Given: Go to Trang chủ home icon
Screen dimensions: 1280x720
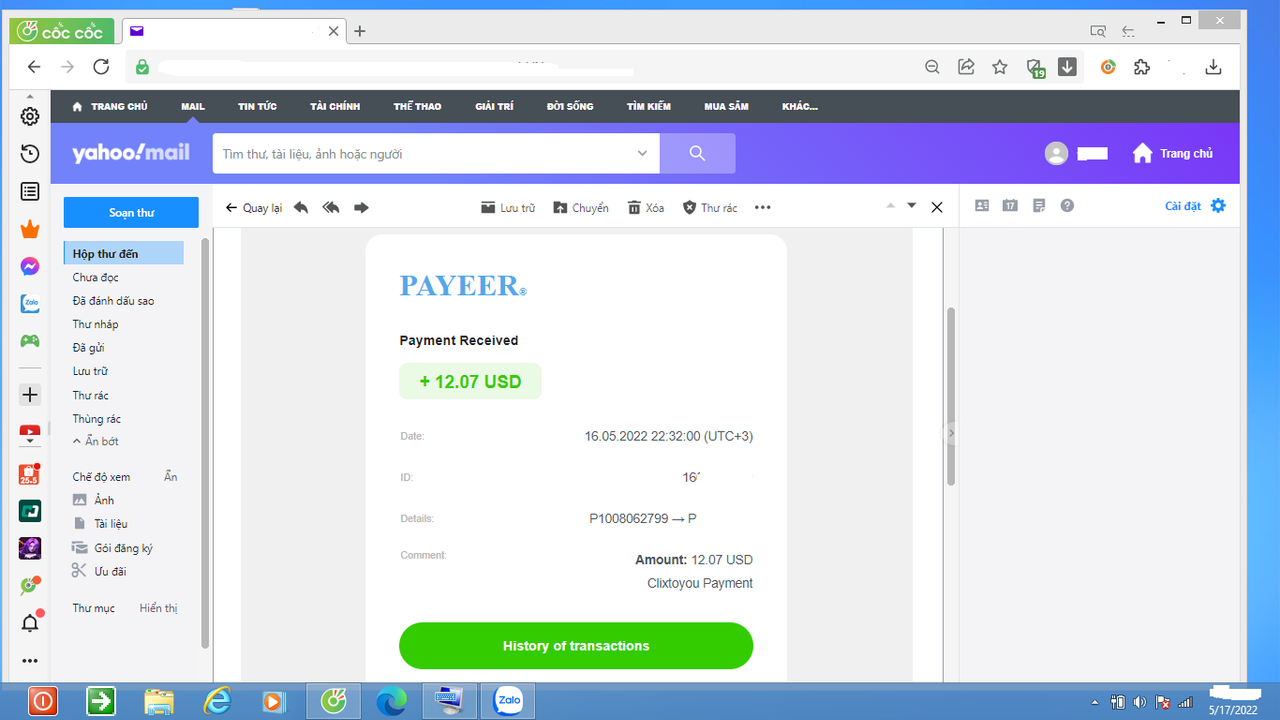Looking at the screenshot, I should tap(1143, 153).
